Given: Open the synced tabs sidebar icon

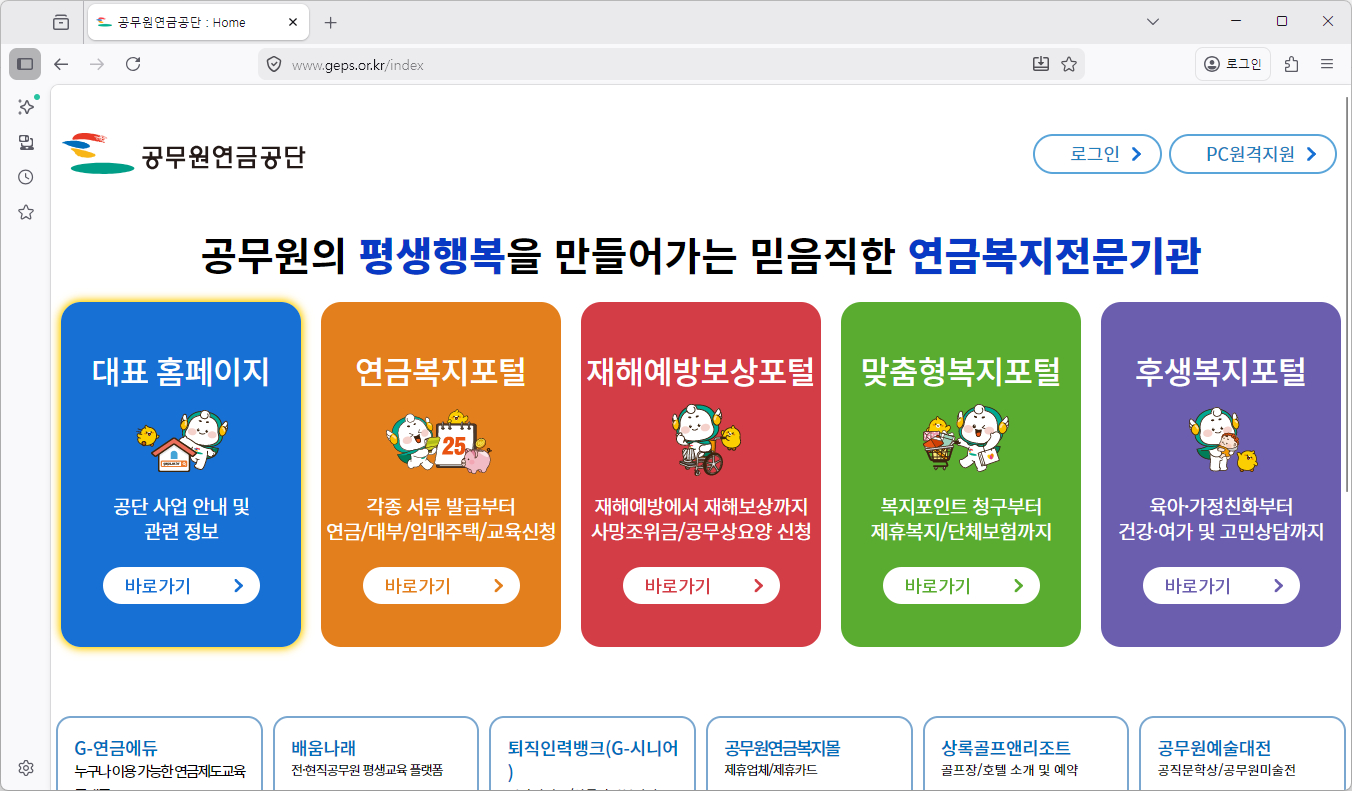Looking at the screenshot, I should [x=26, y=142].
